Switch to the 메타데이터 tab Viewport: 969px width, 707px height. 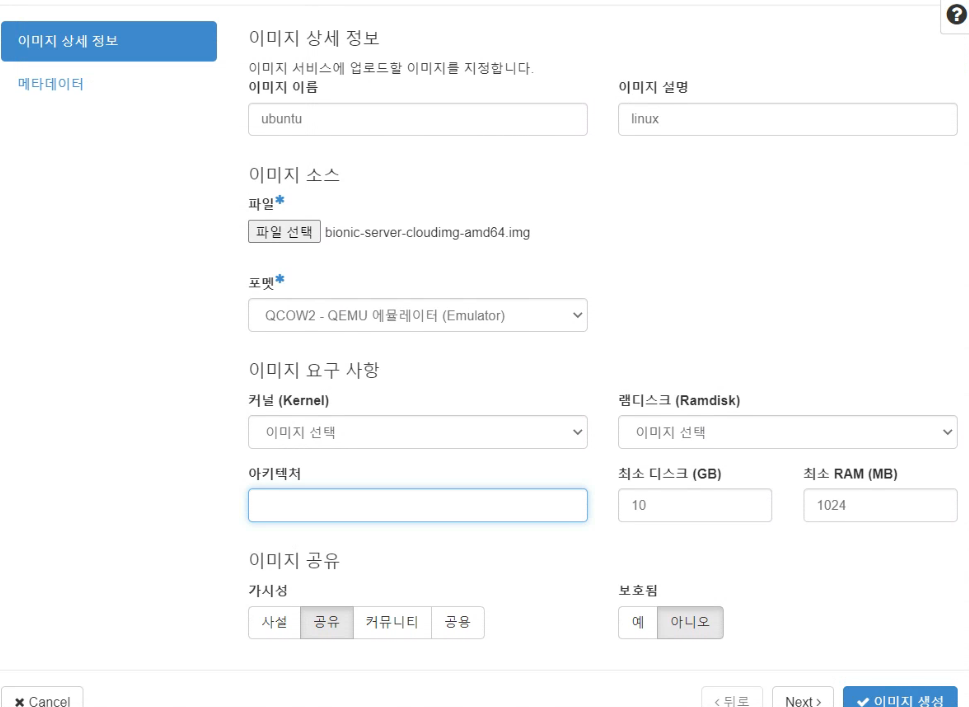tap(51, 83)
